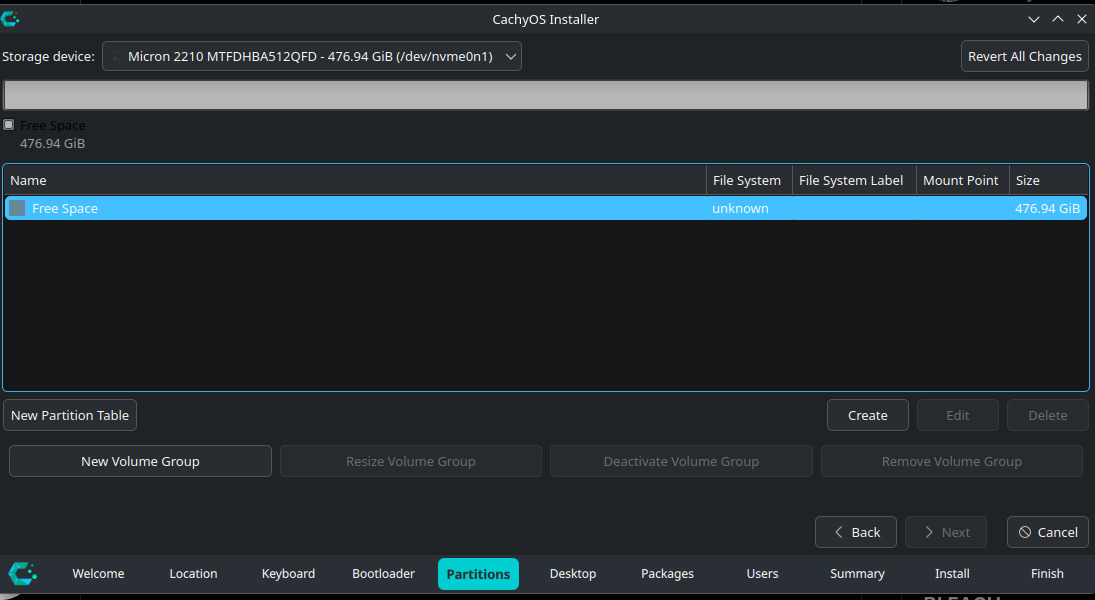Screen dimensions: 1095x600
Task: Click the Mount Point column header
Action: point(963,180)
